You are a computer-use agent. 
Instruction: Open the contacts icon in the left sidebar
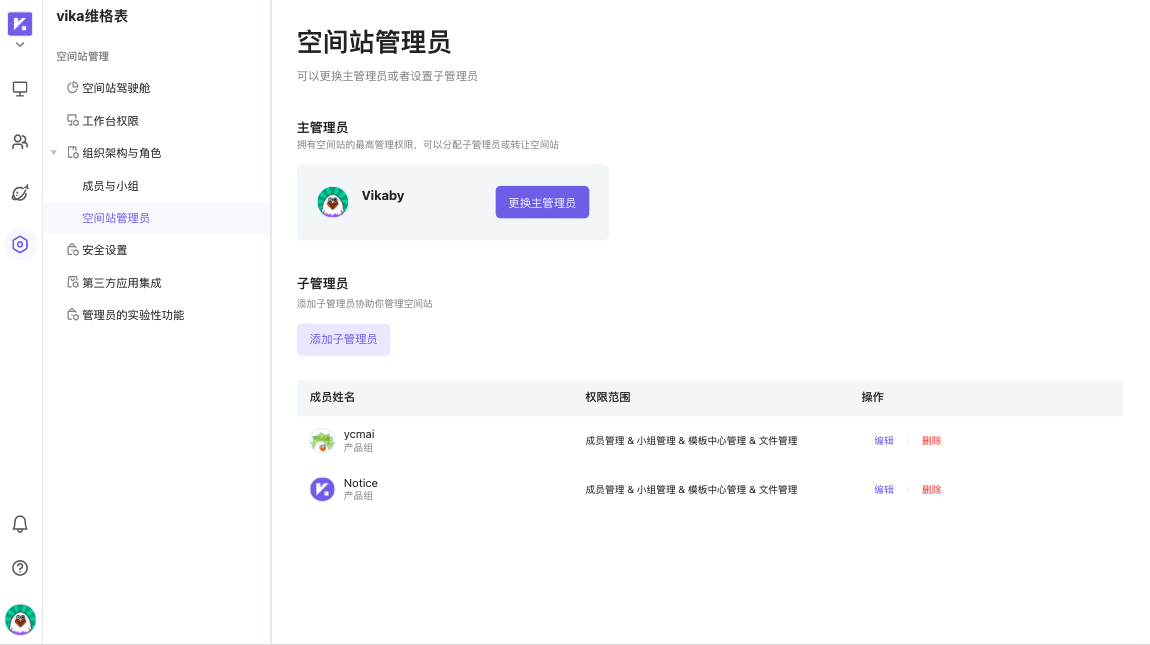point(20,141)
